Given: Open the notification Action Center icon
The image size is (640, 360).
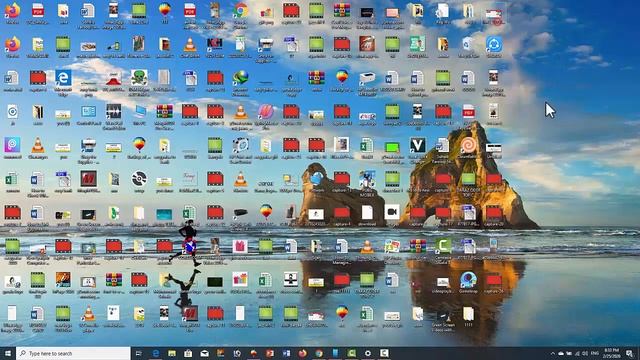Looking at the screenshot, I should (x=630, y=353).
